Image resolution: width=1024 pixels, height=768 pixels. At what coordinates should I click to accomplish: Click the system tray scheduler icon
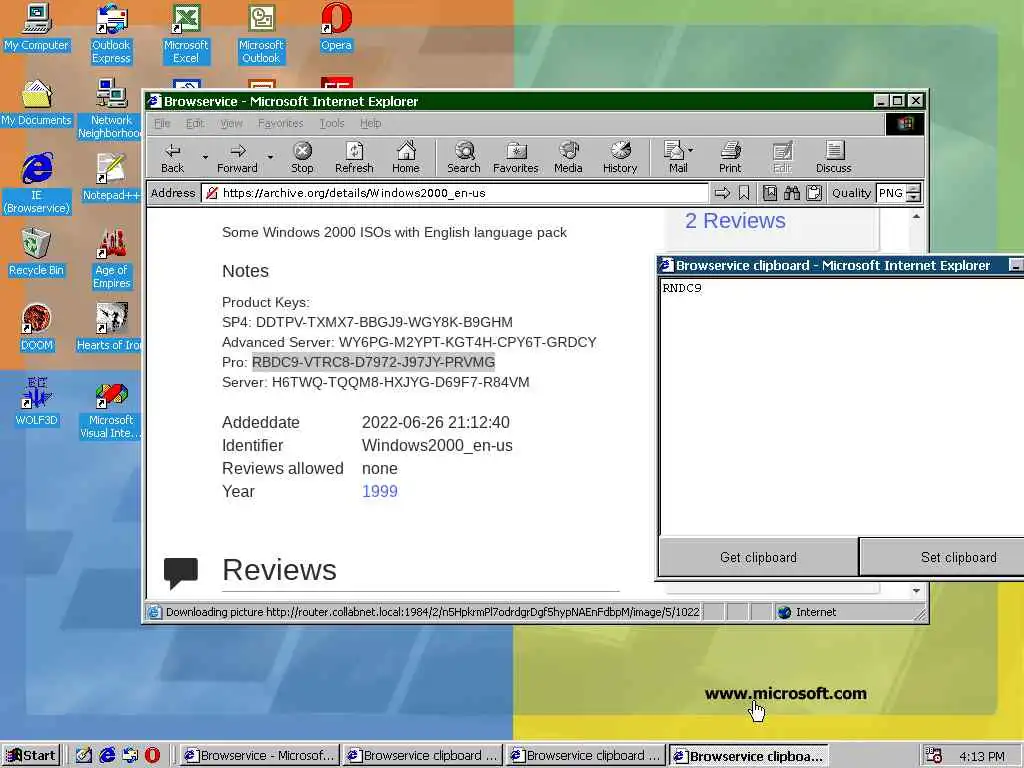pos(934,756)
